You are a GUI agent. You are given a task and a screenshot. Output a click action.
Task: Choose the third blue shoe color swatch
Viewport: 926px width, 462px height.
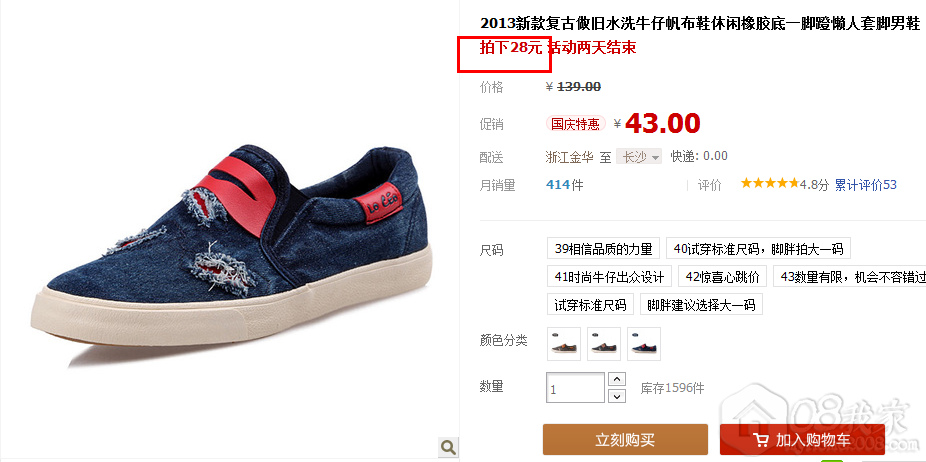pos(644,344)
